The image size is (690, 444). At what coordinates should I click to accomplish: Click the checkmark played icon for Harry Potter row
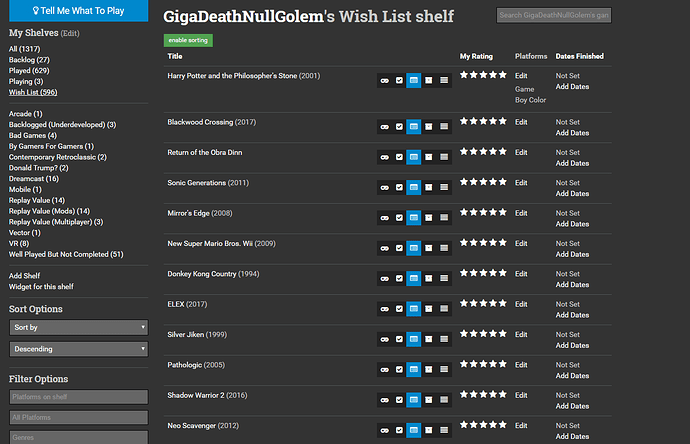tap(399, 81)
